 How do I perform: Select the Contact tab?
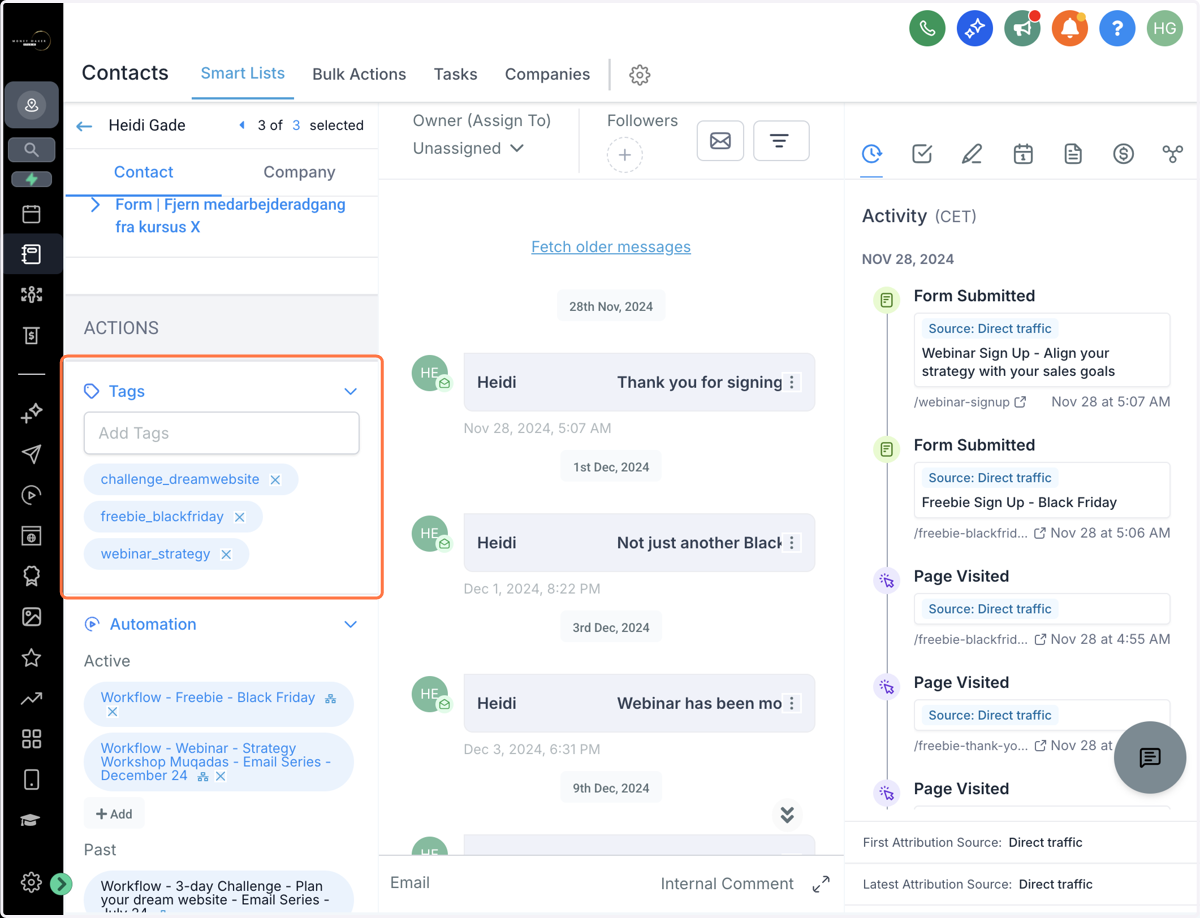143,172
